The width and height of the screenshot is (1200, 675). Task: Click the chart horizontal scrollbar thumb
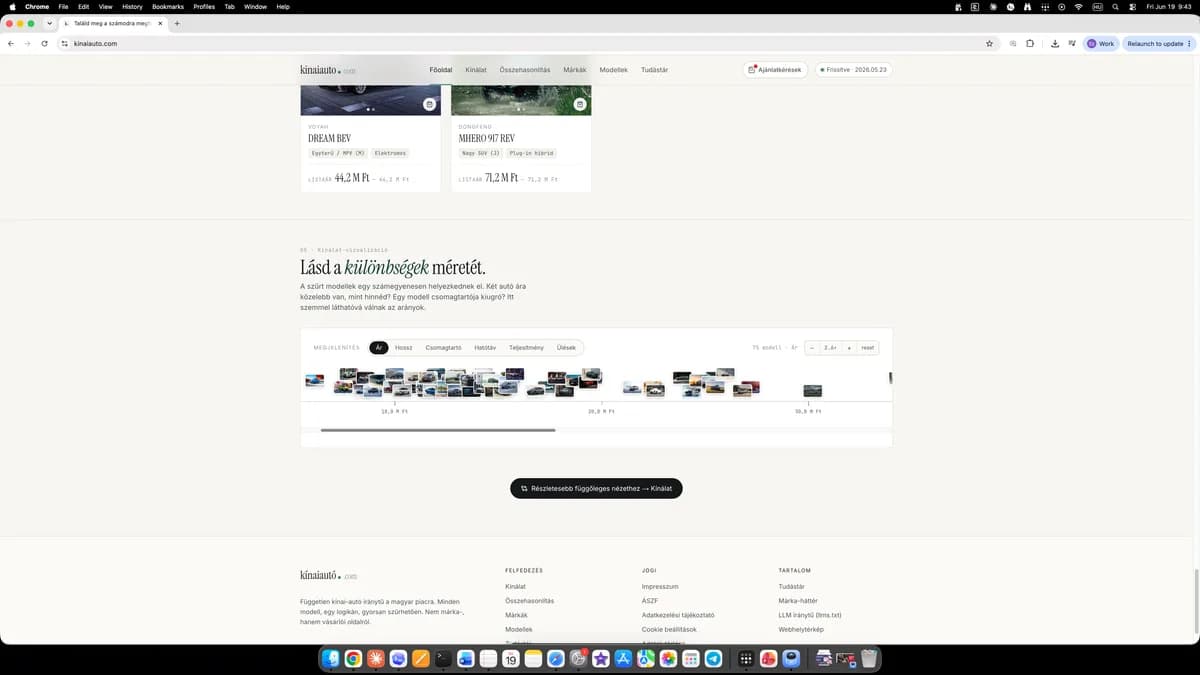(x=438, y=430)
